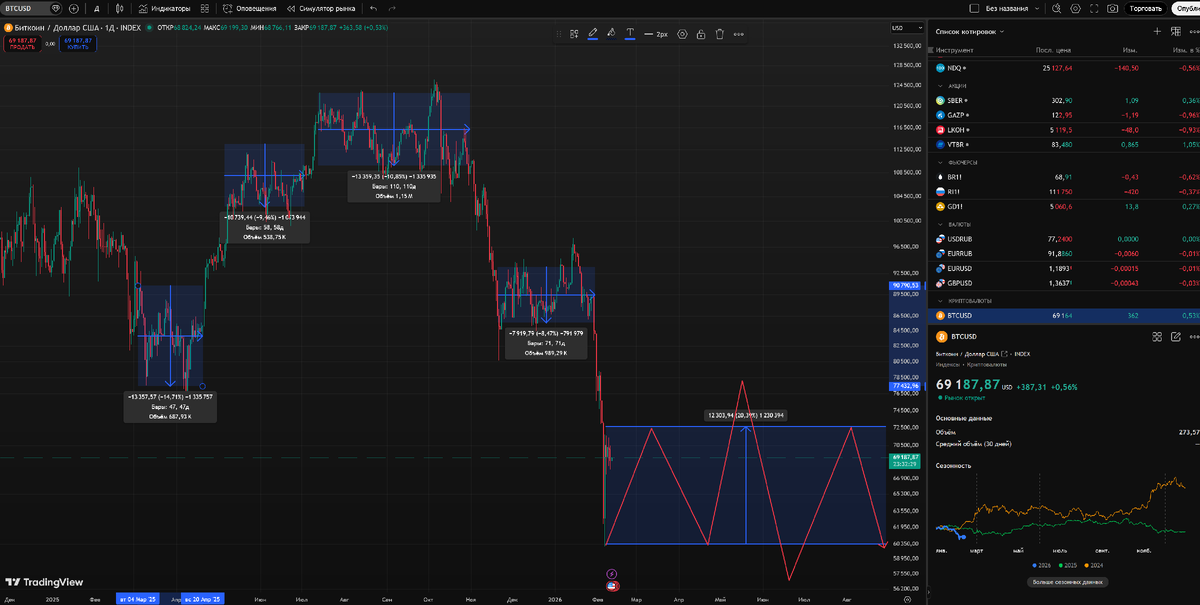
Task: Select GBPUSD in the watchlist
Action: tap(1064, 284)
